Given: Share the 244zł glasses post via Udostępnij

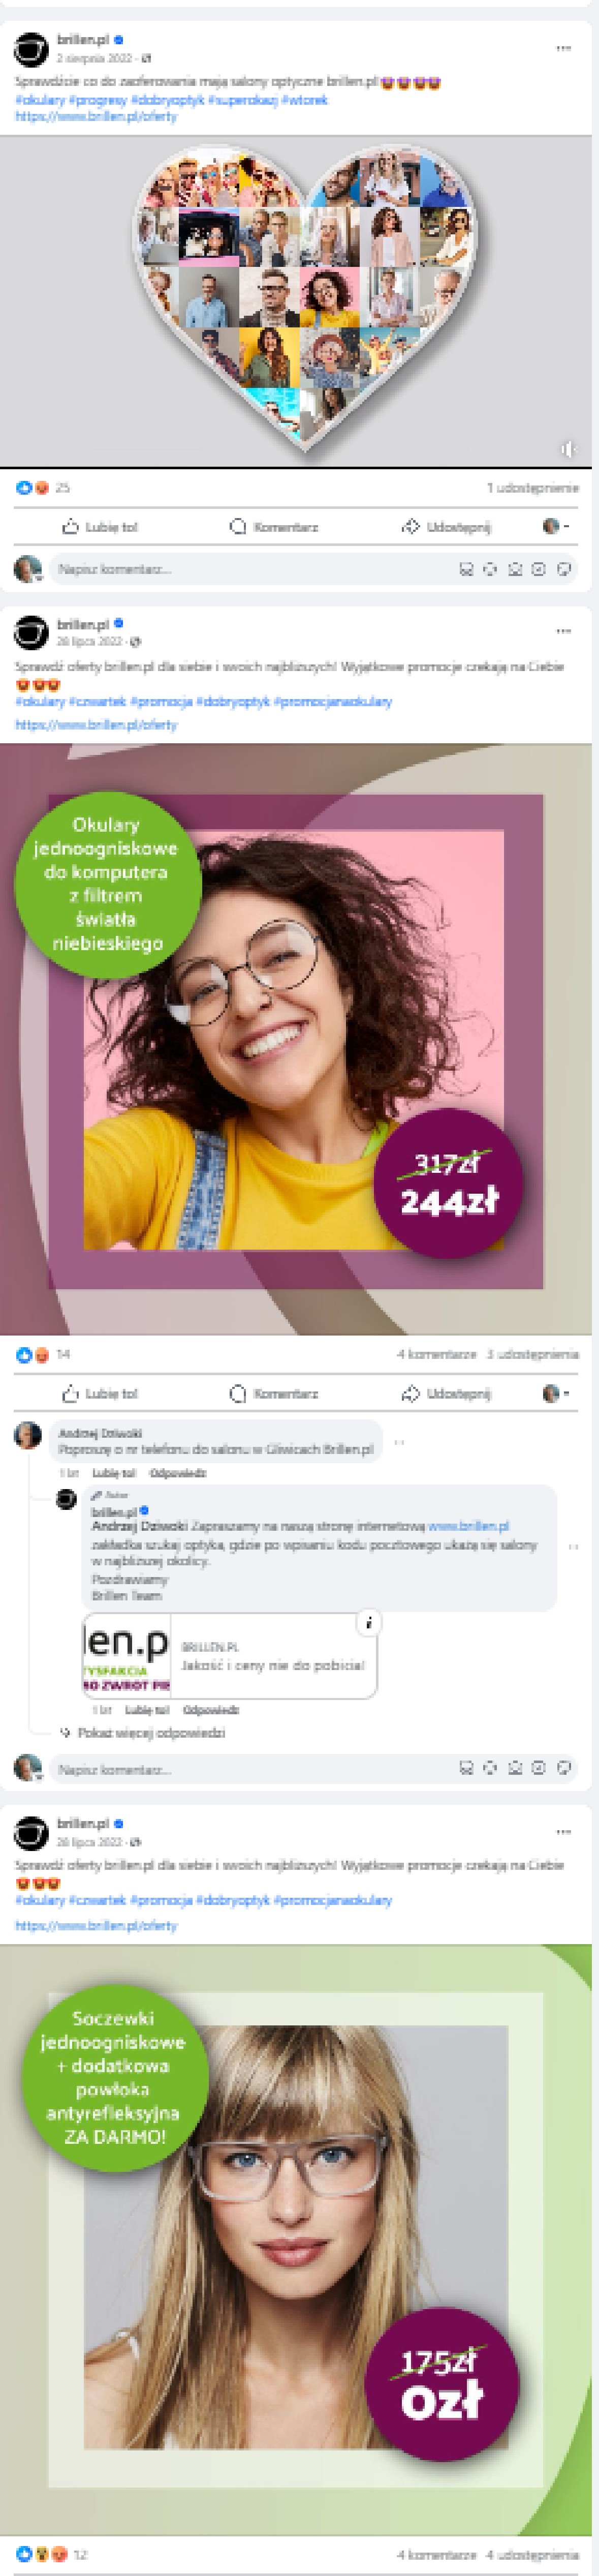Looking at the screenshot, I should pos(446,1393).
